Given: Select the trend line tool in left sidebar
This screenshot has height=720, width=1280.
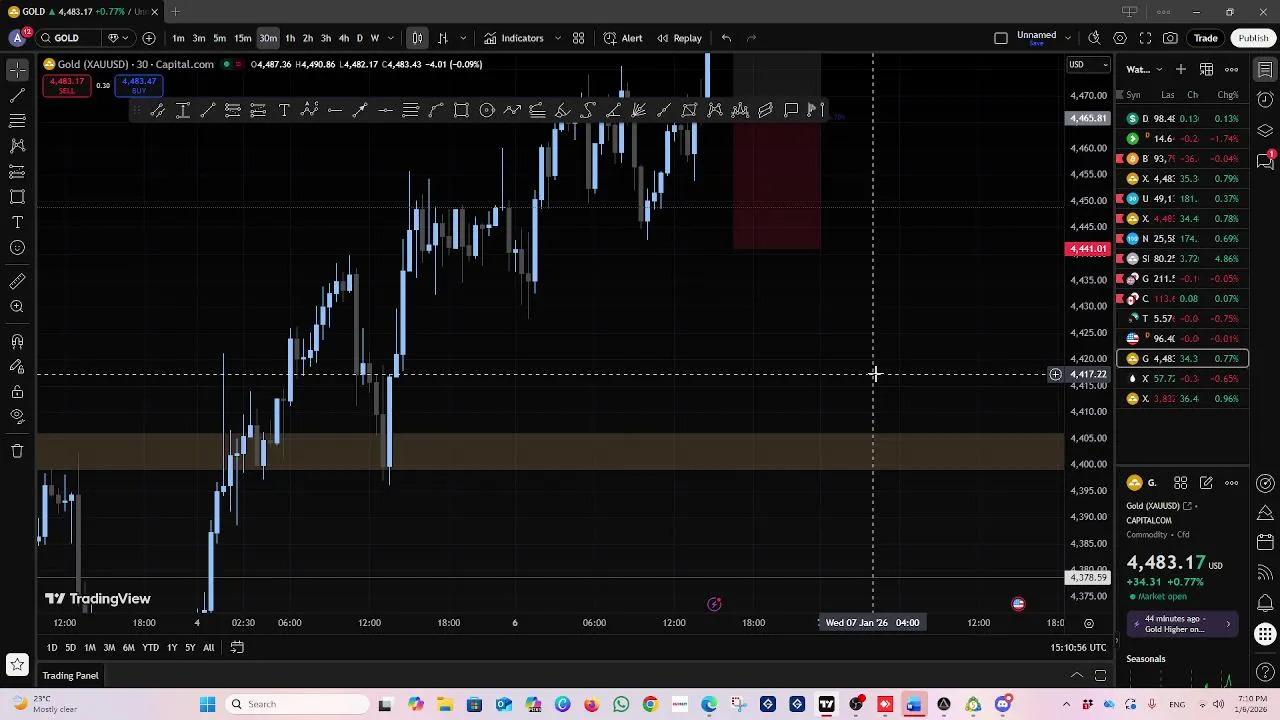Looking at the screenshot, I should [17, 95].
